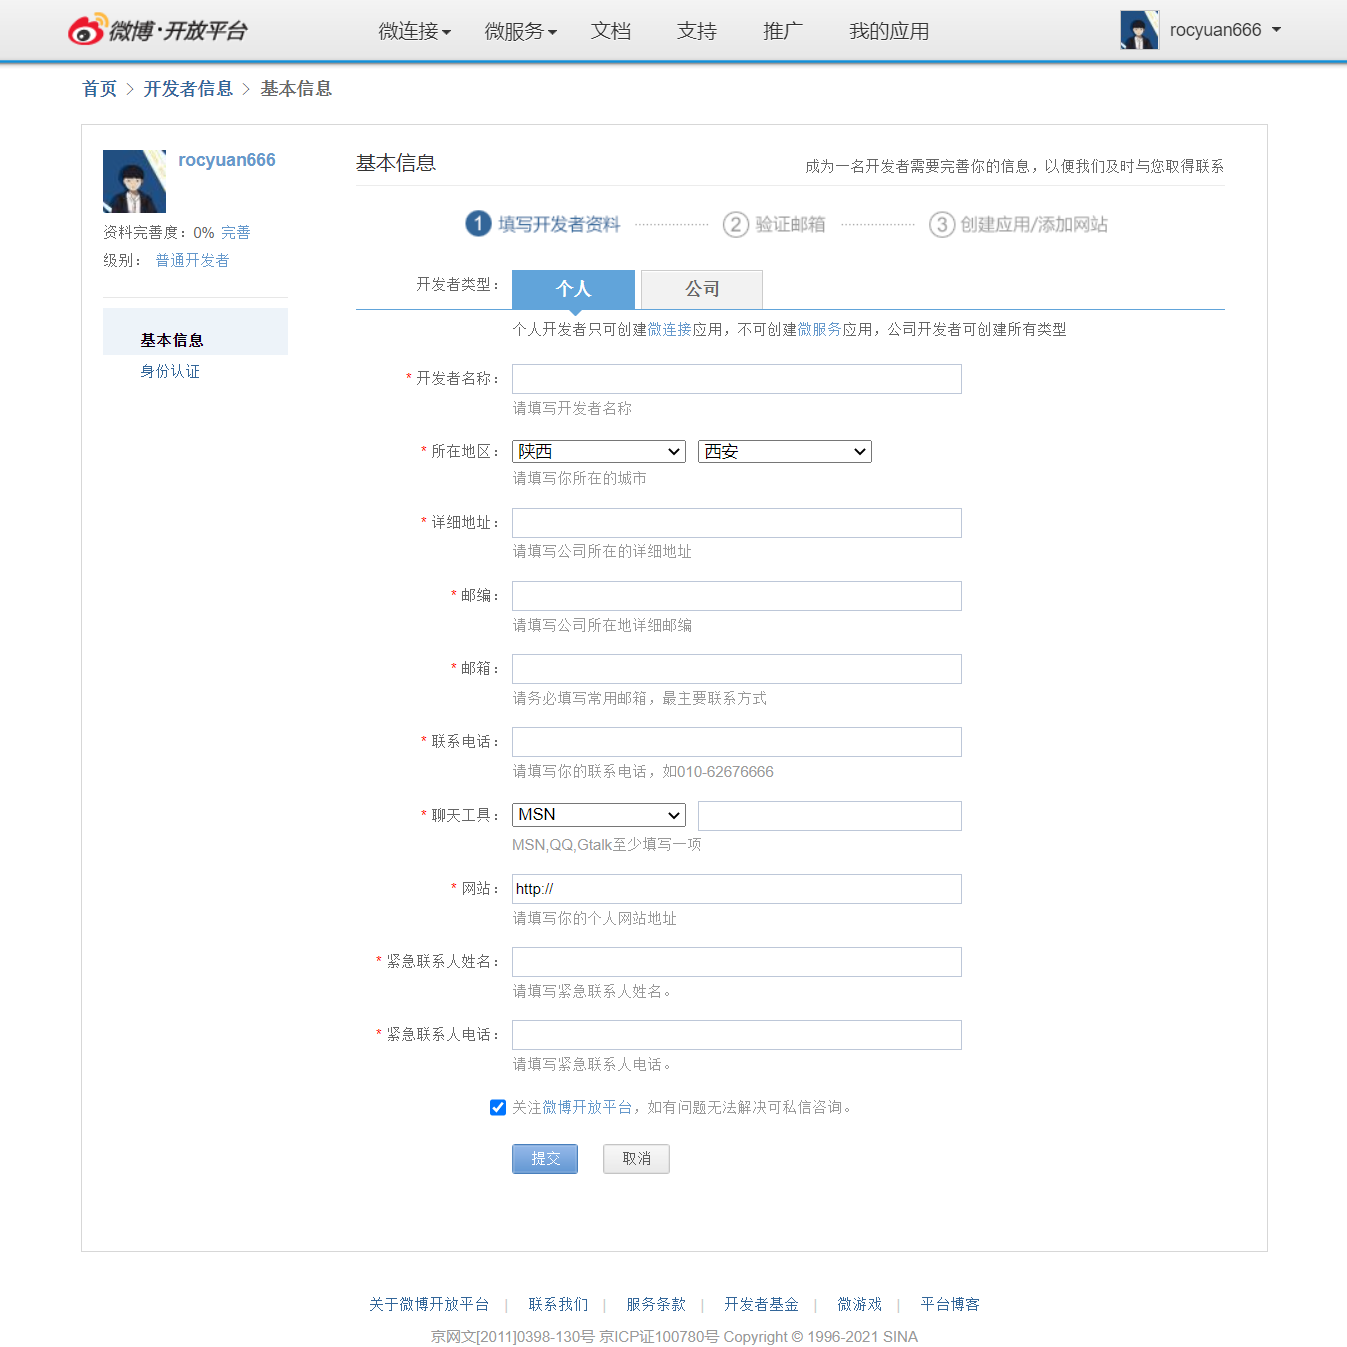Toggle the 关注微博开放平台 checkbox
Image resolution: width=1347 pixels, height=1347 pixels.
(x=498, y=1107)
